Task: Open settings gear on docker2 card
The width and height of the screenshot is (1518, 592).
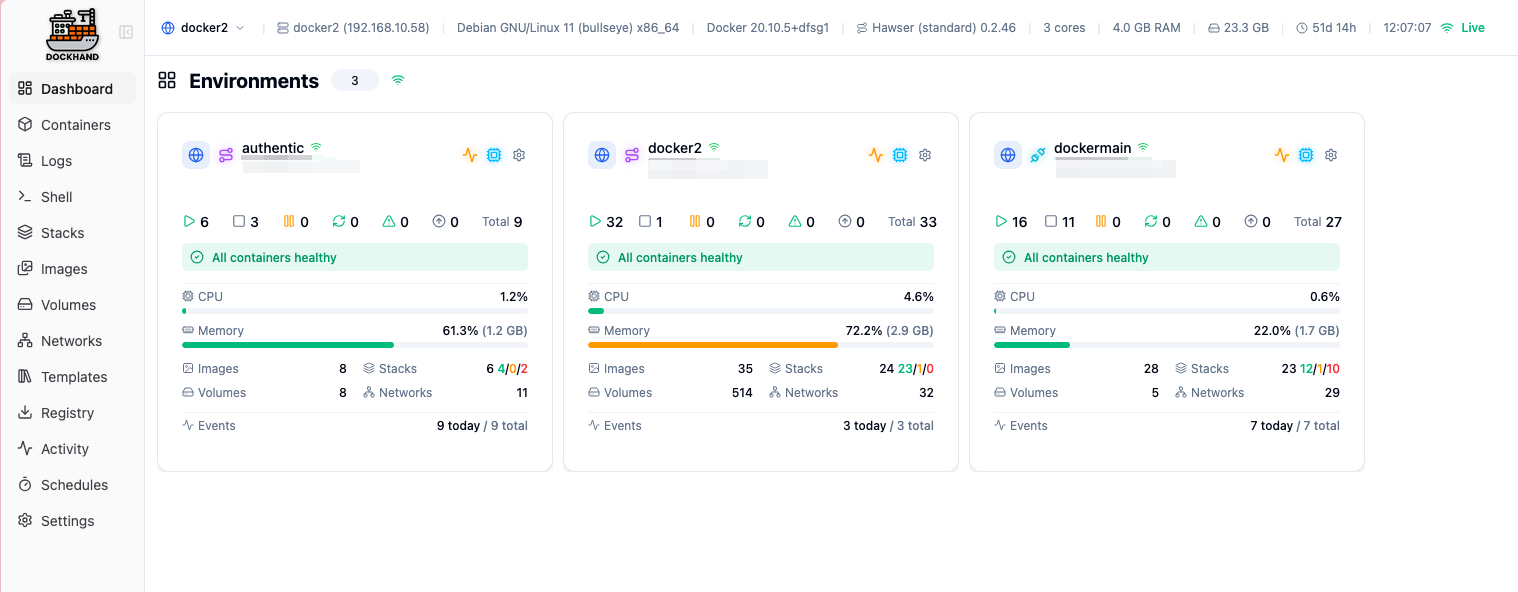Action: tap(925, 155)
